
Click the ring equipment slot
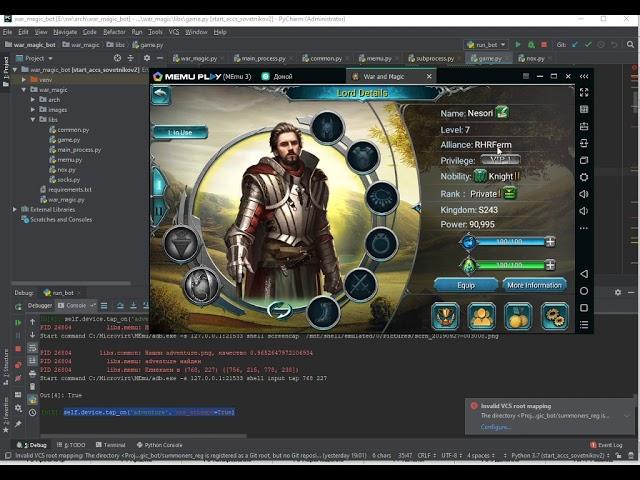380,243
